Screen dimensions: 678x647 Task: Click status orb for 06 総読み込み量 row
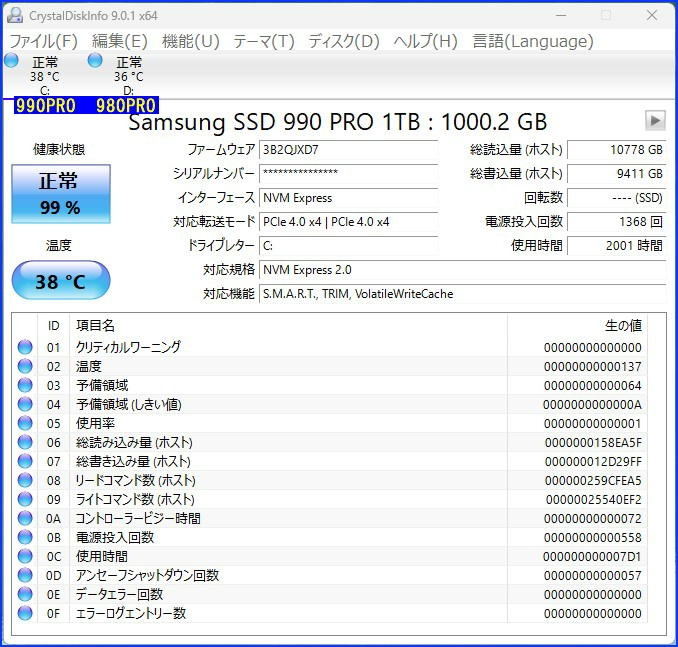point(25,442)
